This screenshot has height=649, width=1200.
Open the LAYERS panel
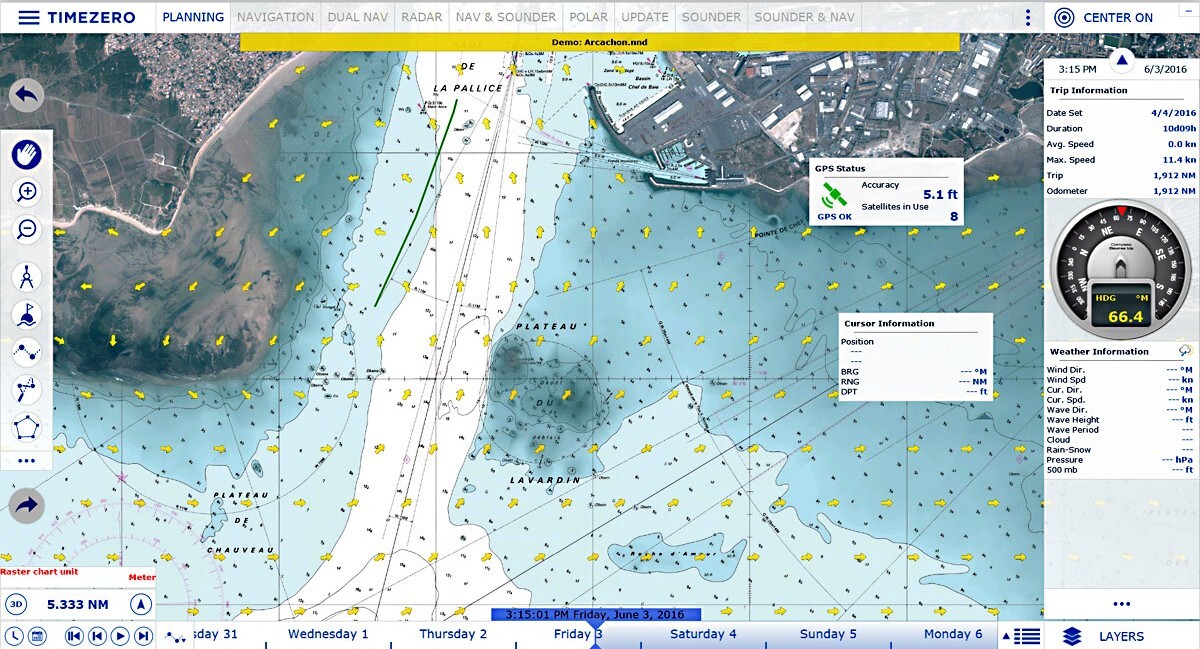coord(1107,636)
